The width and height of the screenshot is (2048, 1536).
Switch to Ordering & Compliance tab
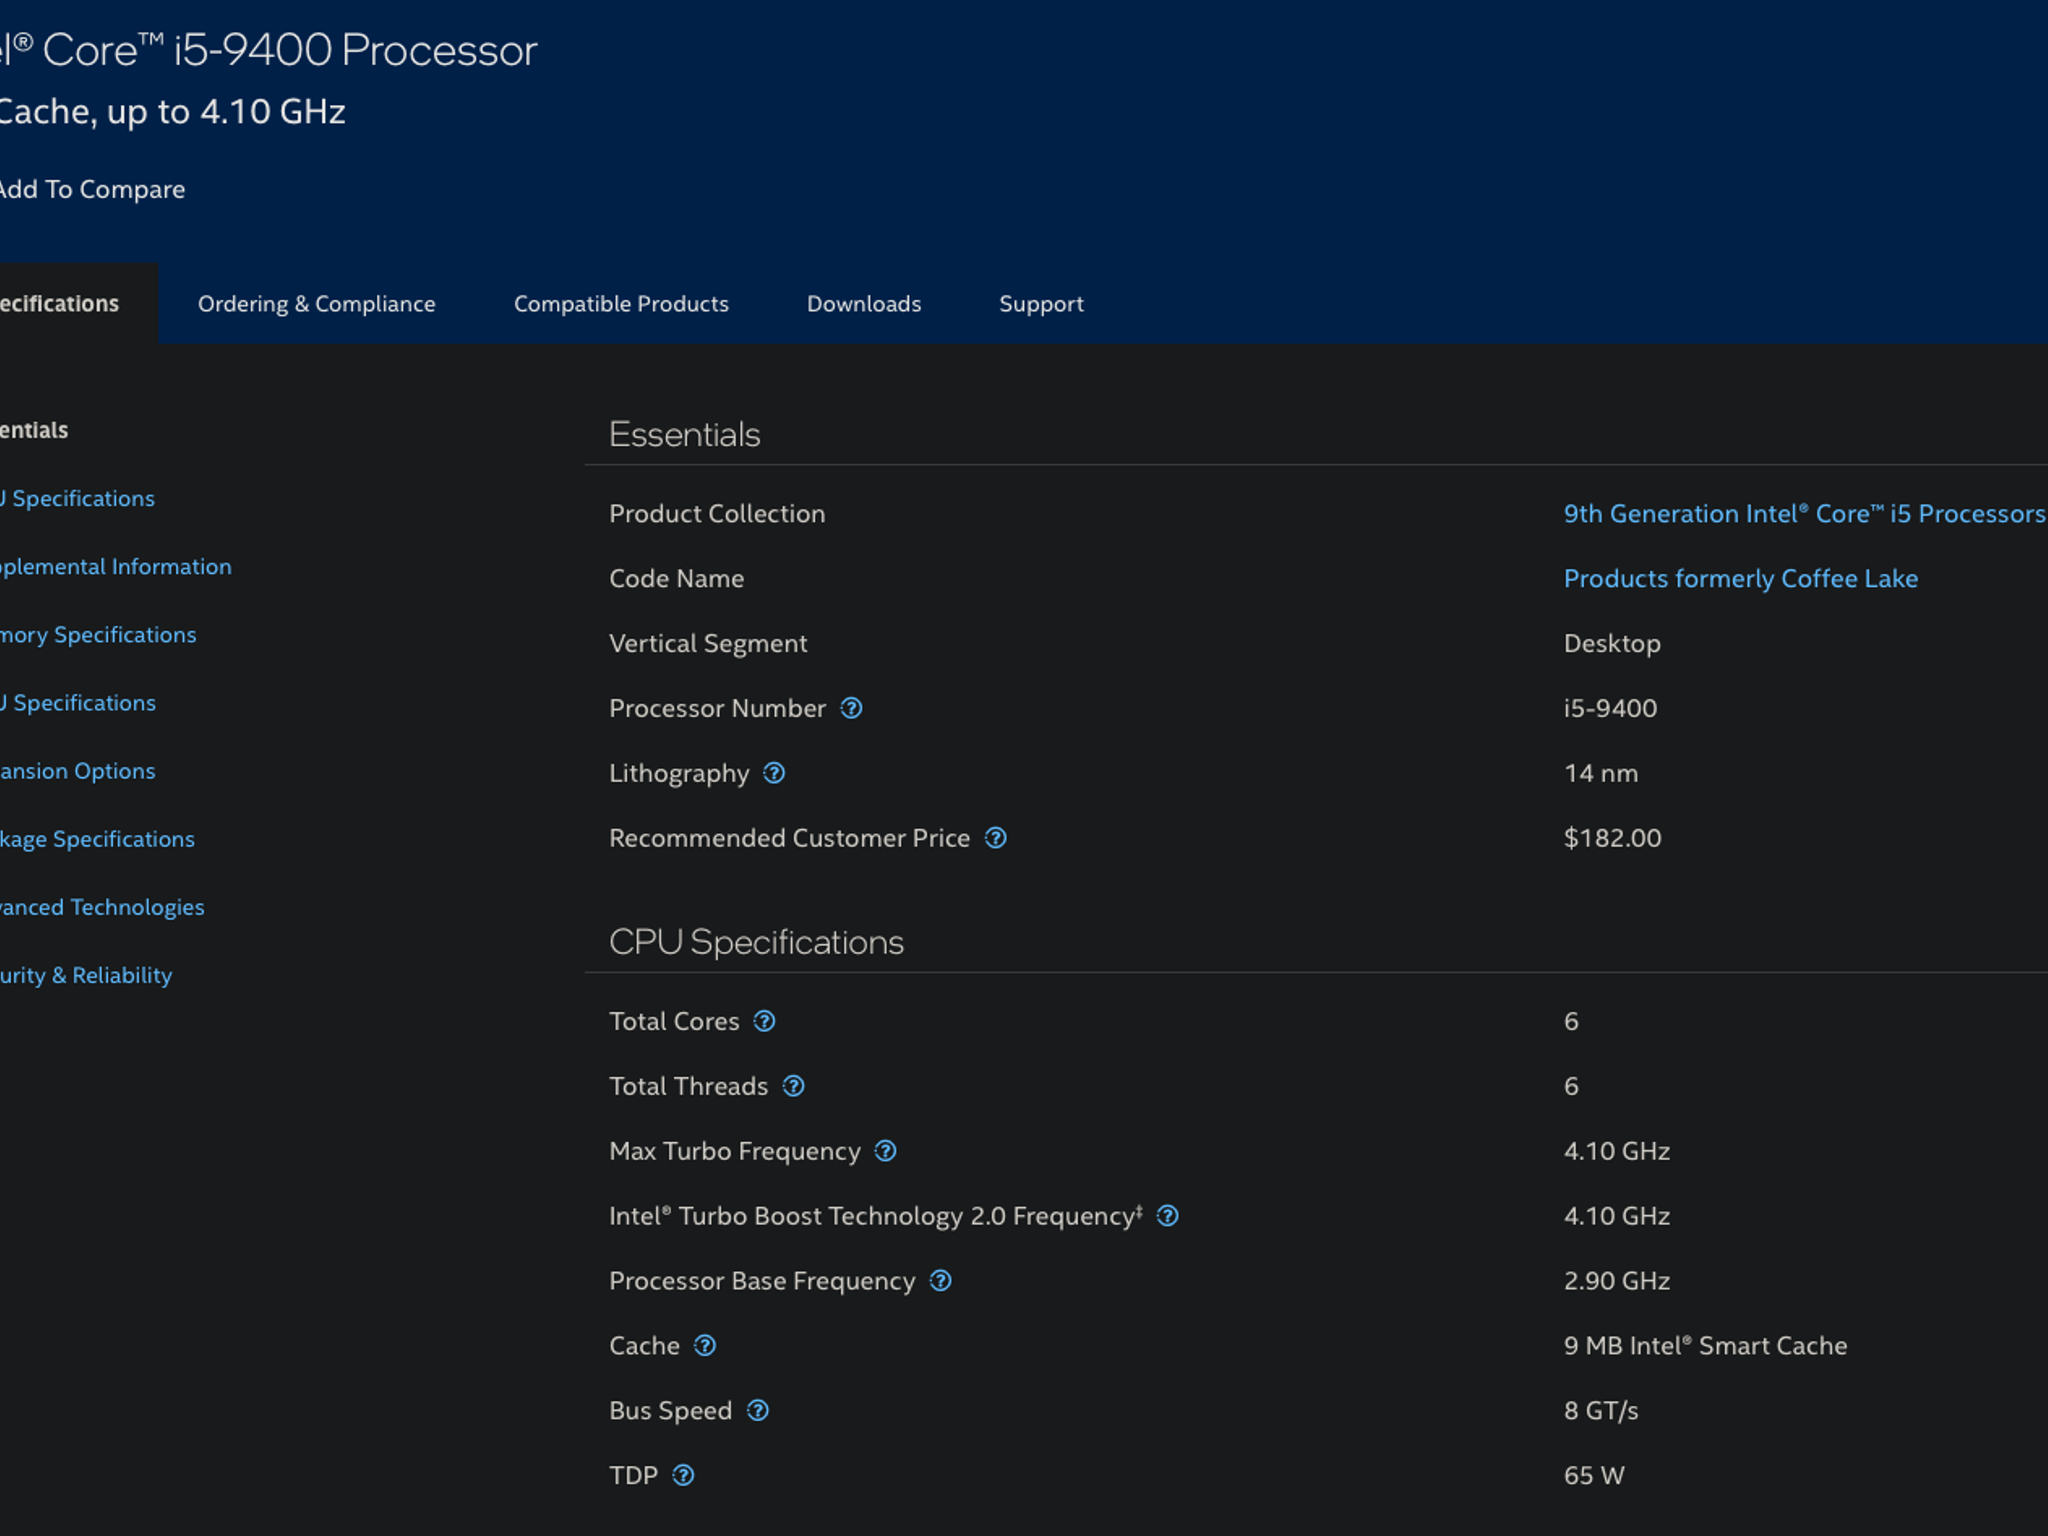click(316, 304)
